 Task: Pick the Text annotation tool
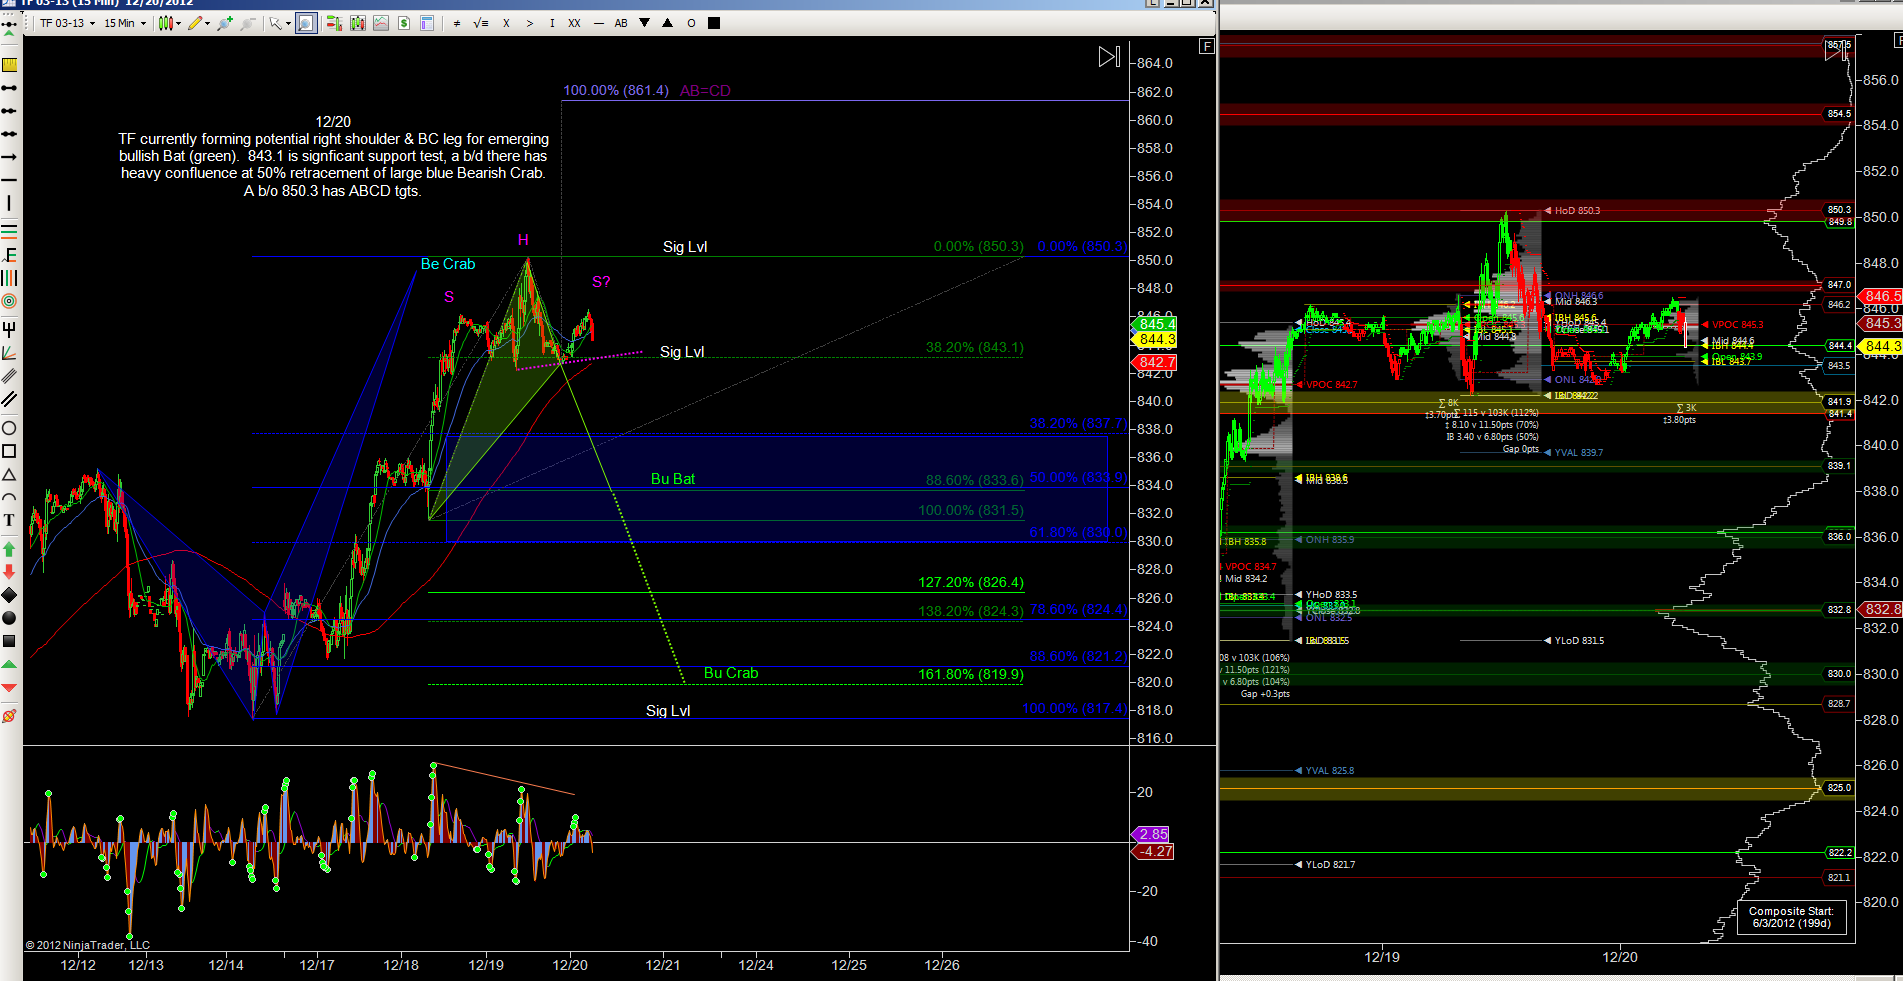click(x=9, y=520)
